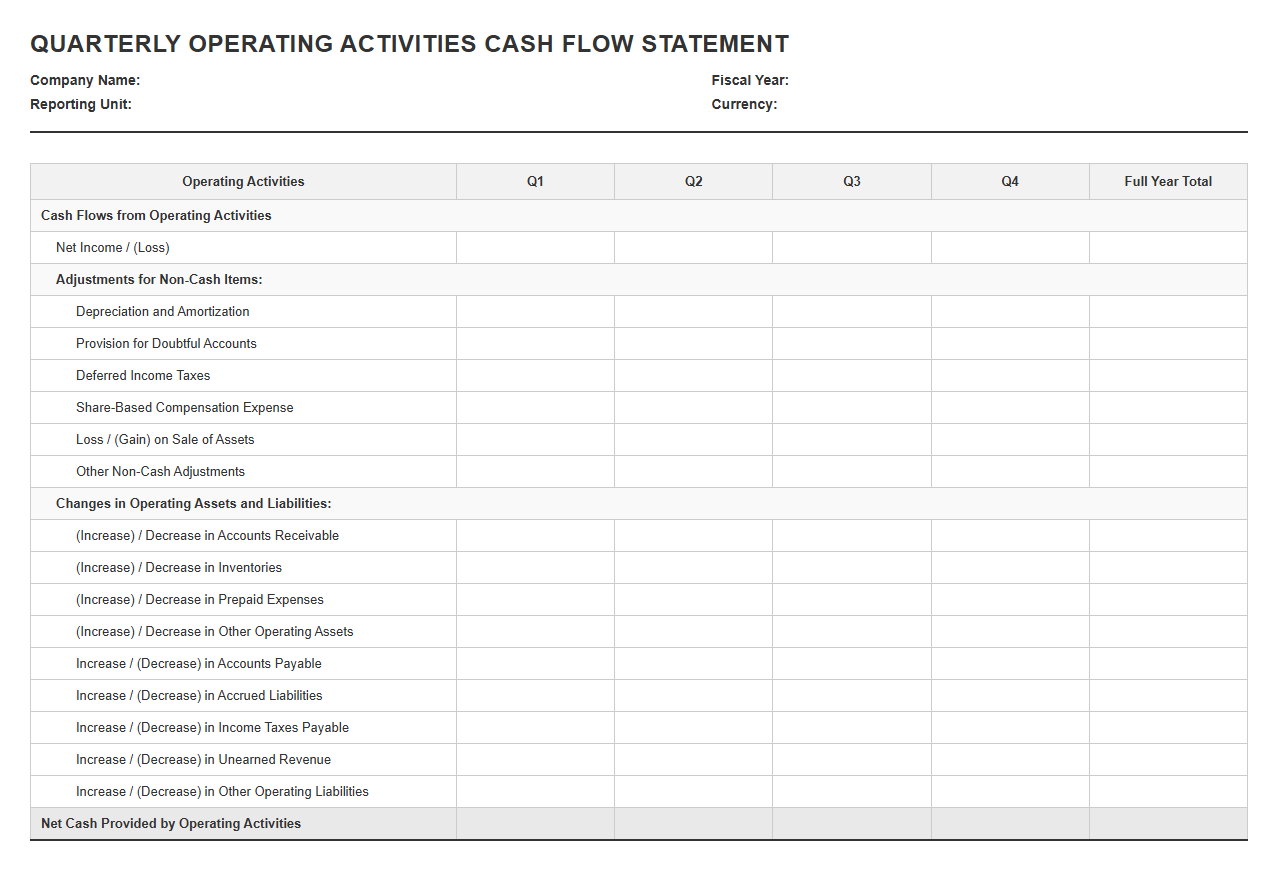Click Share-Based Compensation Expense label
Screen dimensions: 1278x871
(185, 407)
